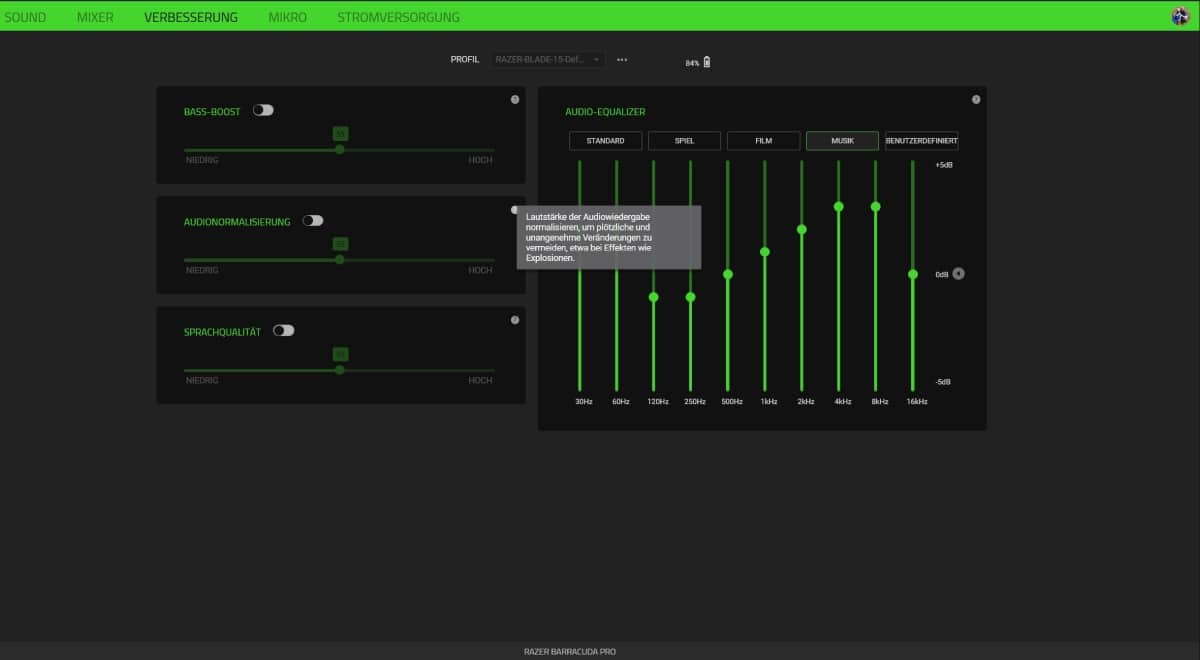
Task: Click the Sprachqualität help question mark icon
Action: [515, 320]
